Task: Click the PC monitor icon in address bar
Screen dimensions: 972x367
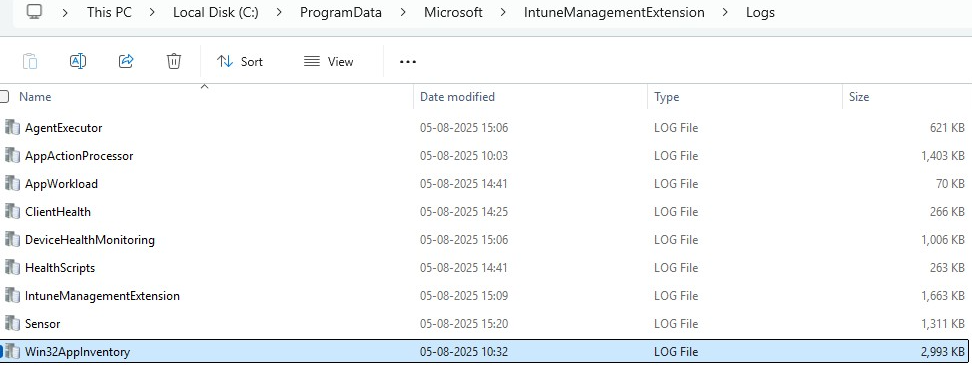Action: pyautogui.click(x=35, y=12)
